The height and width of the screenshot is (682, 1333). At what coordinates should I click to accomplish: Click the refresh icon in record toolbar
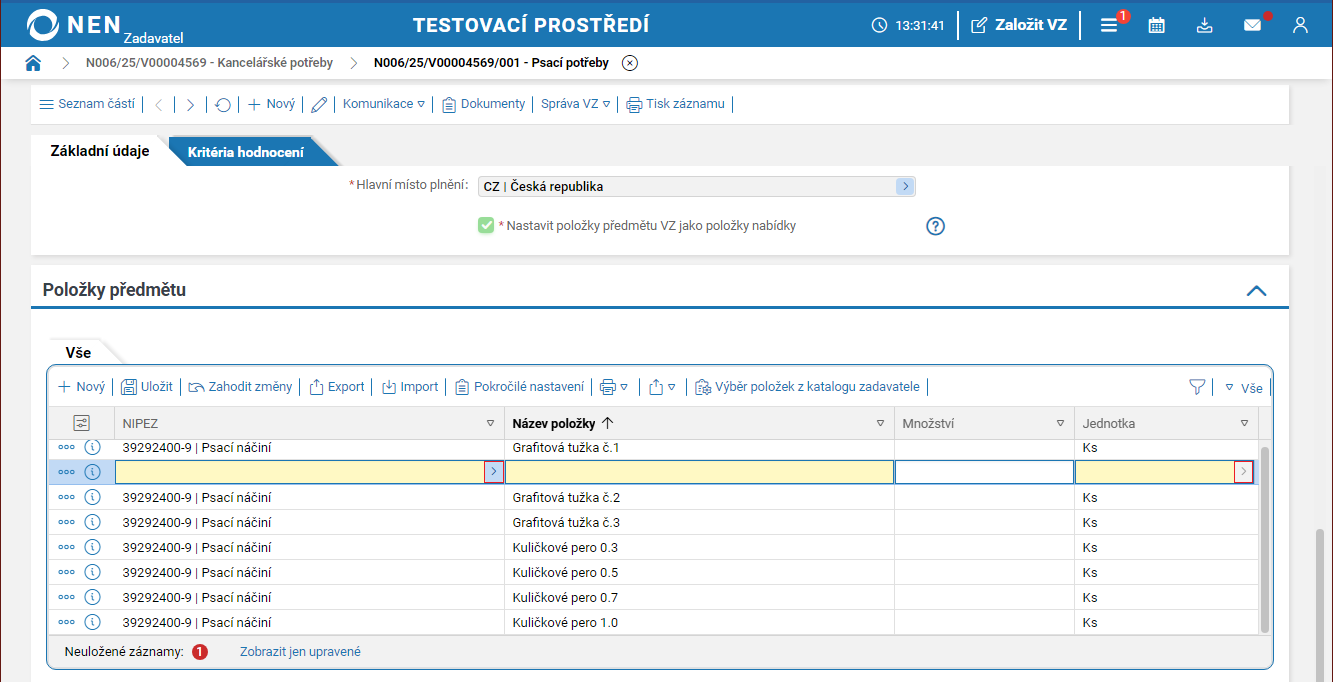point(223,104)
